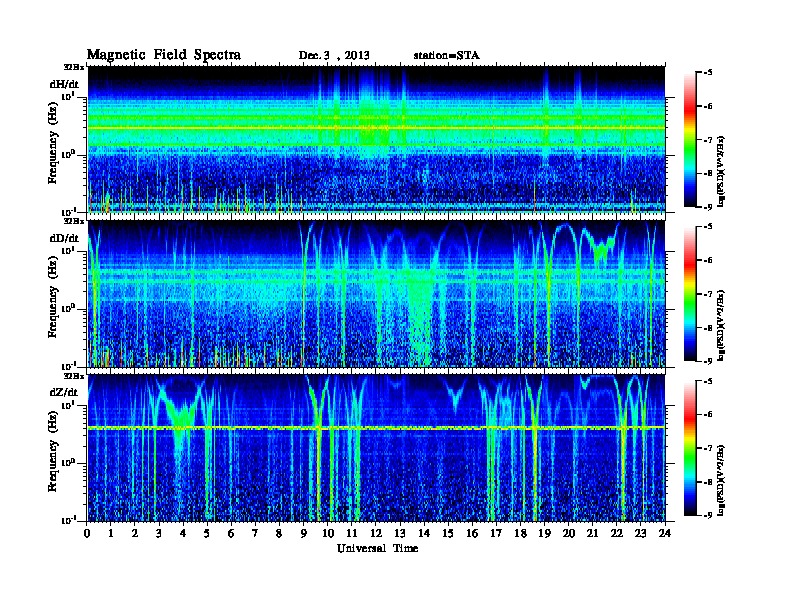Click the '21' hour tick on time axis

coord(592,534)
